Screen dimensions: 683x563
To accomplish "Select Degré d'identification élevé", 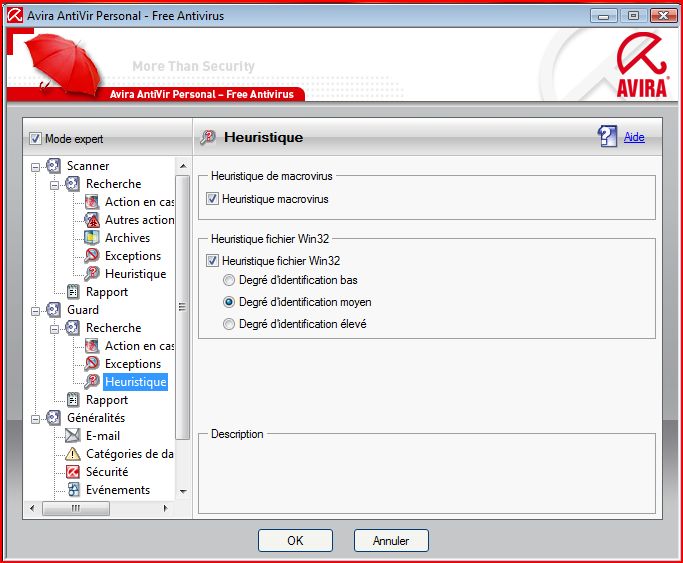I will (x=229, y=324).
